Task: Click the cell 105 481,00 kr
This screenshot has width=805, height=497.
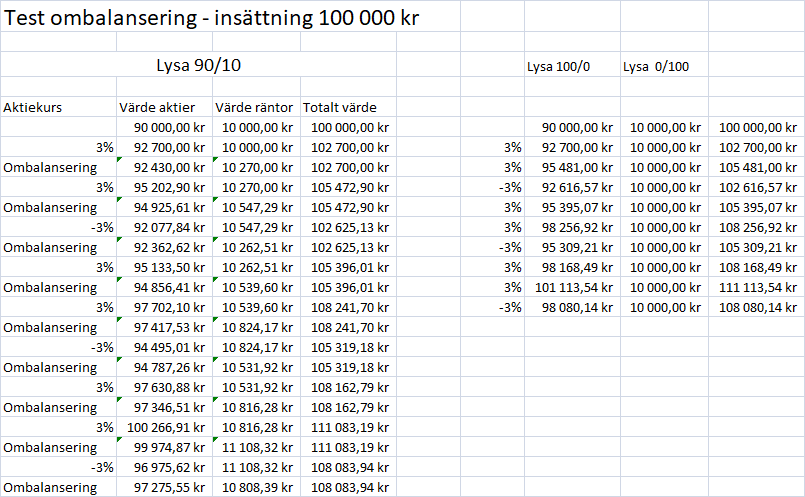Action: 758,167
